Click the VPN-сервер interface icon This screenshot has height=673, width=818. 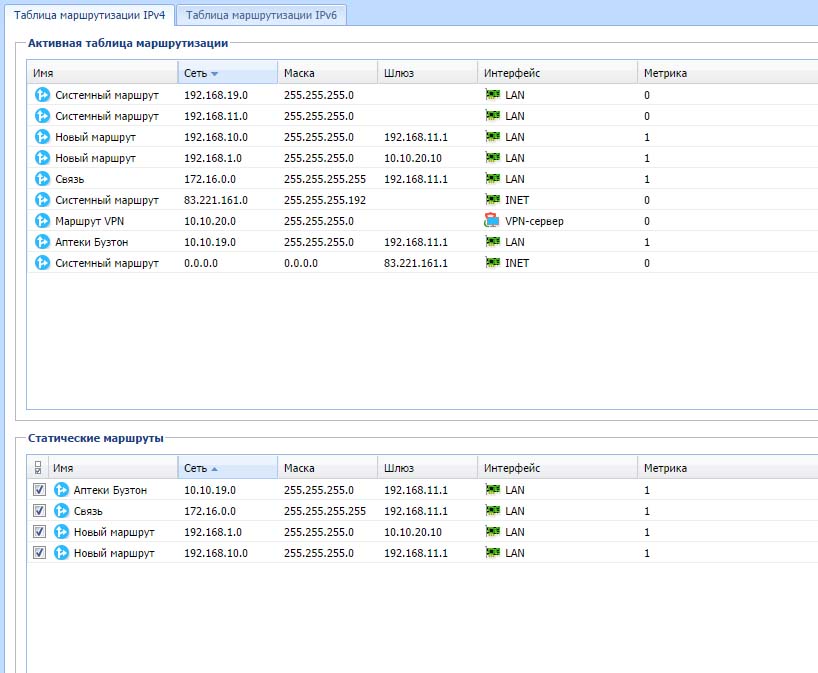pos(492,221)
